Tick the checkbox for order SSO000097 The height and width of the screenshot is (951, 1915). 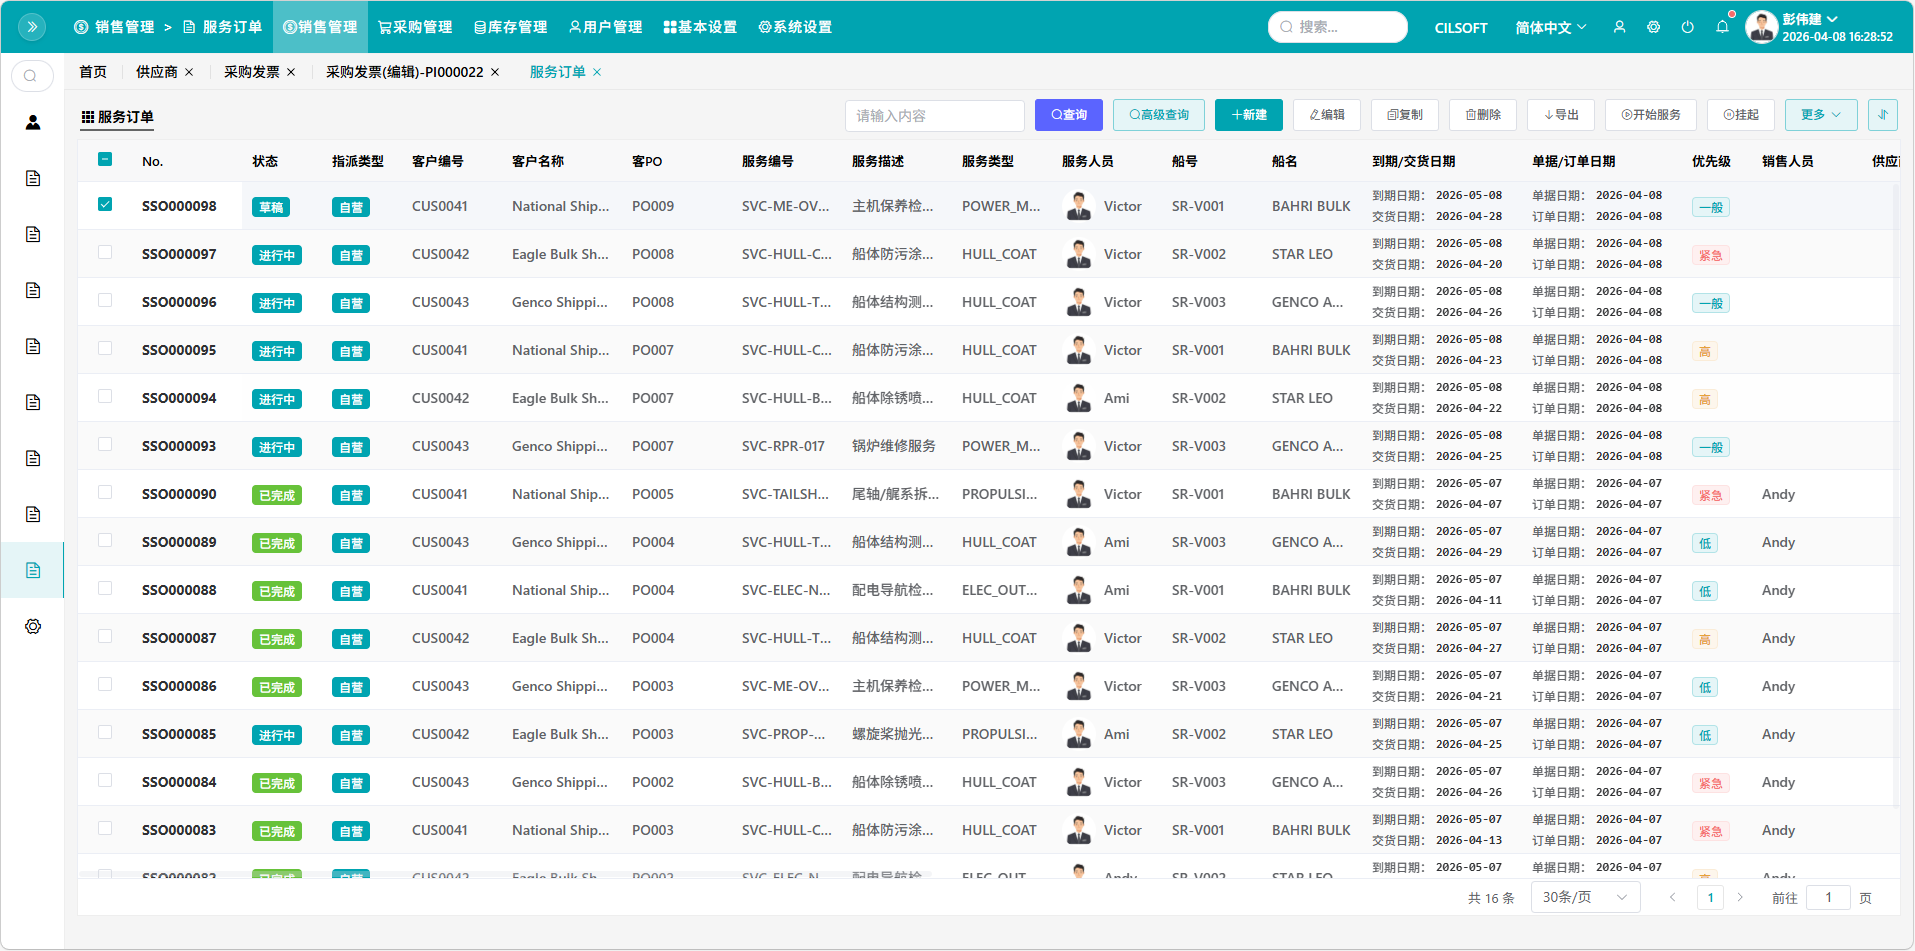coord(105,253)
